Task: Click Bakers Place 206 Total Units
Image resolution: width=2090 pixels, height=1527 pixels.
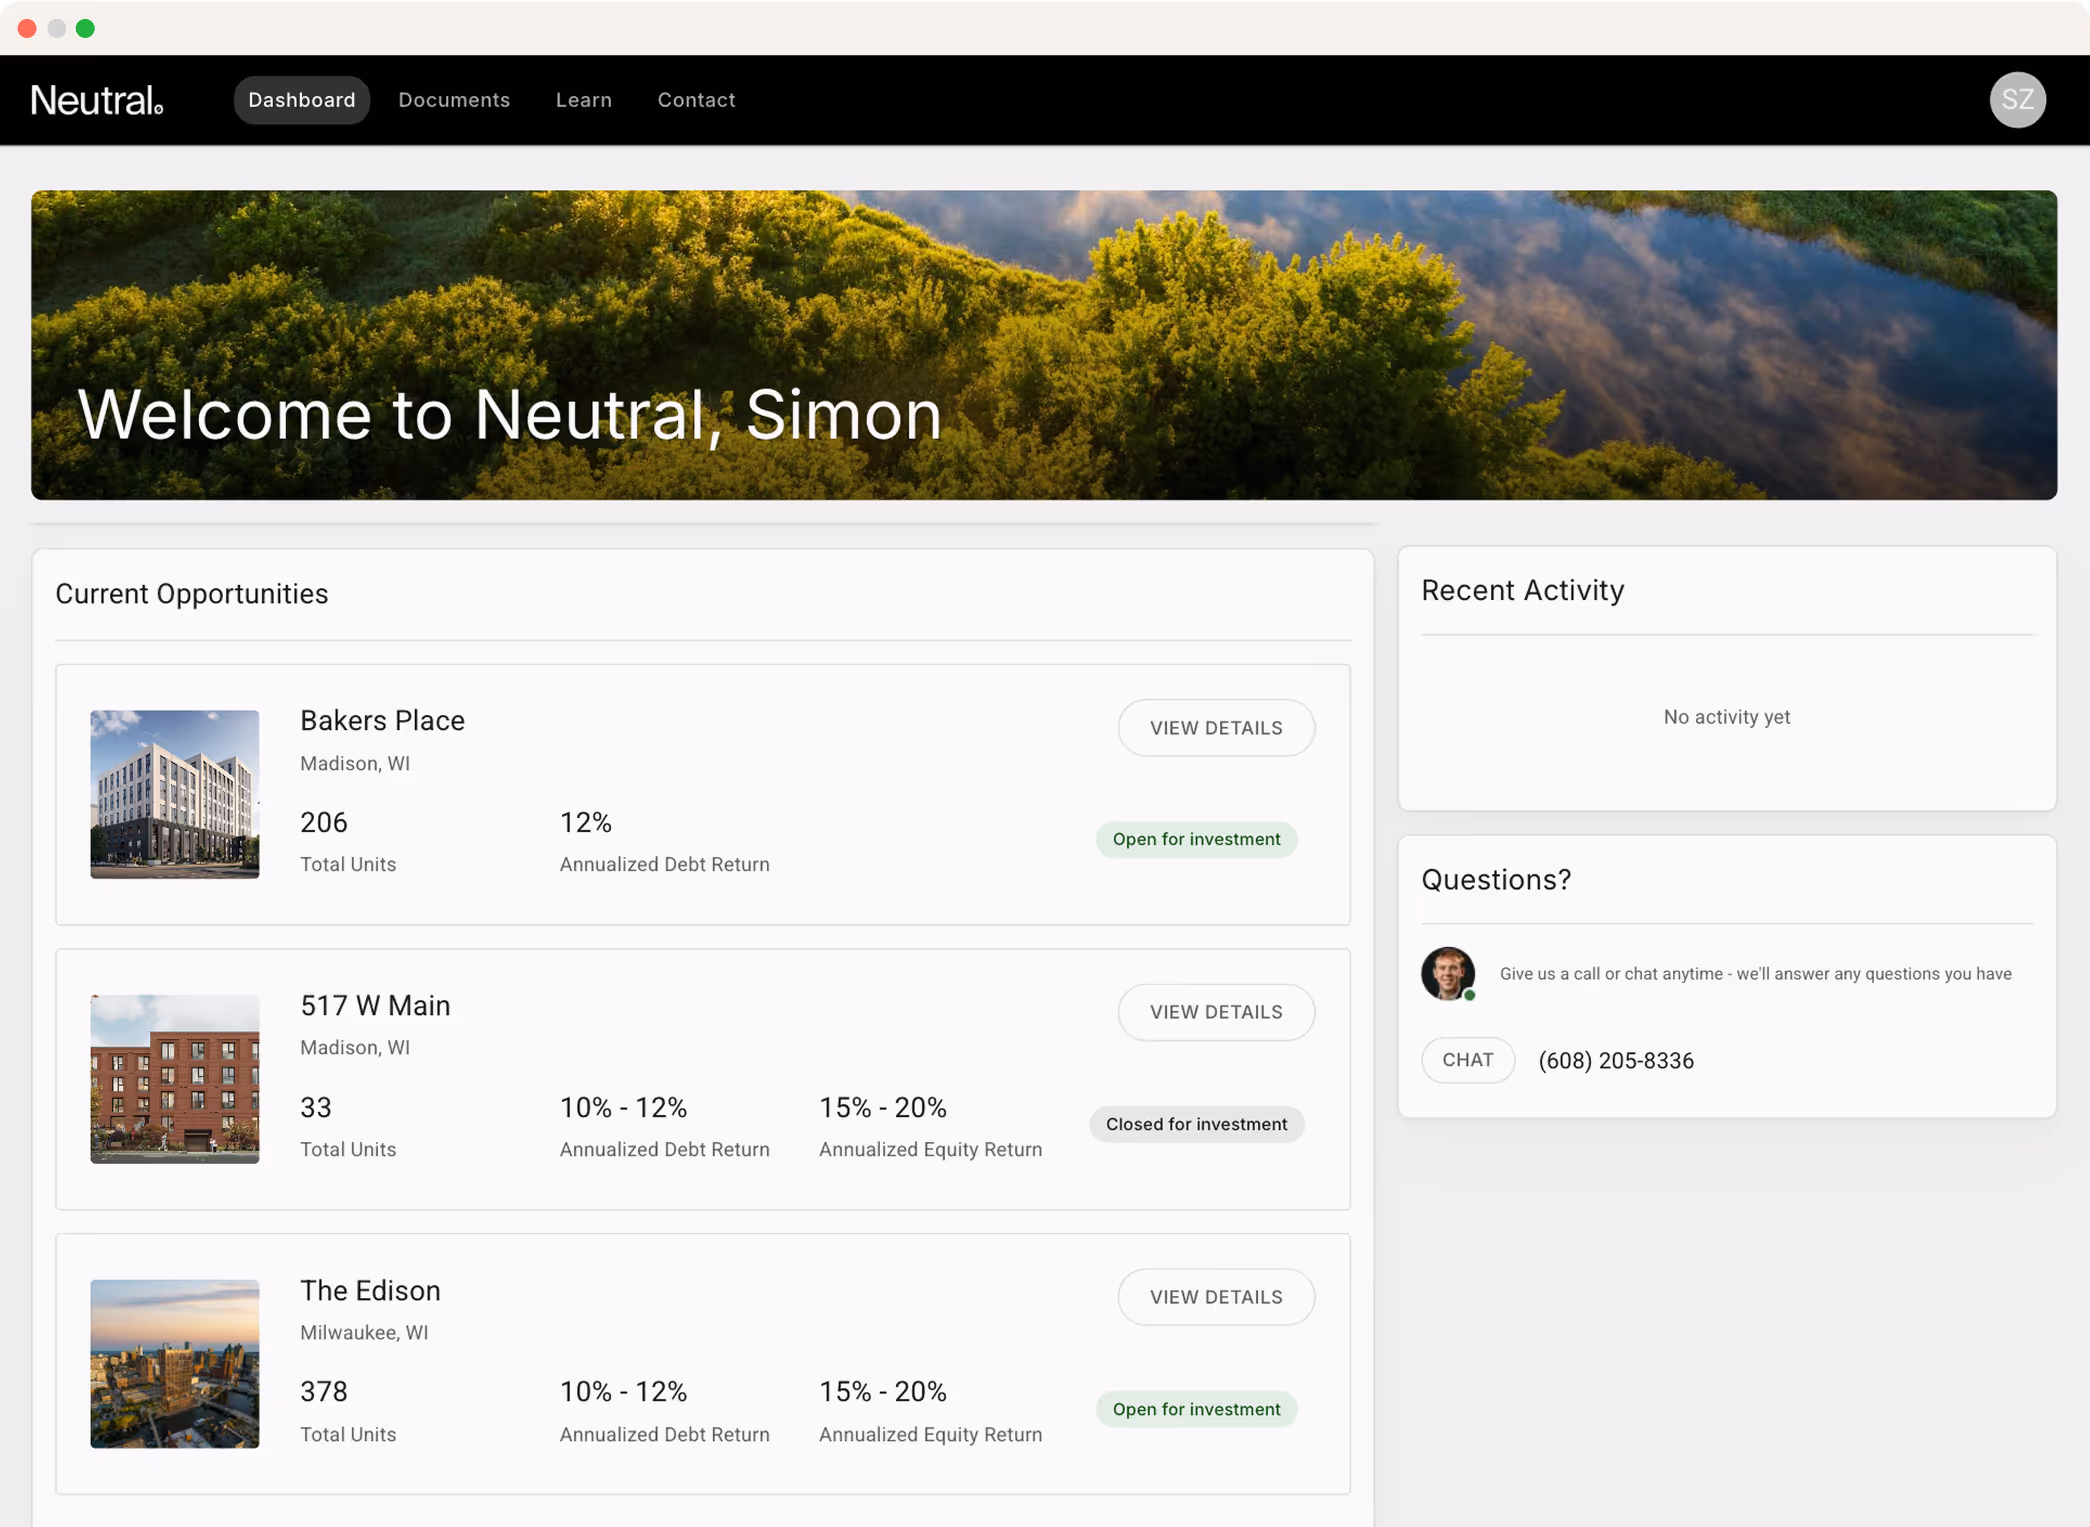Action: (348, 841)
